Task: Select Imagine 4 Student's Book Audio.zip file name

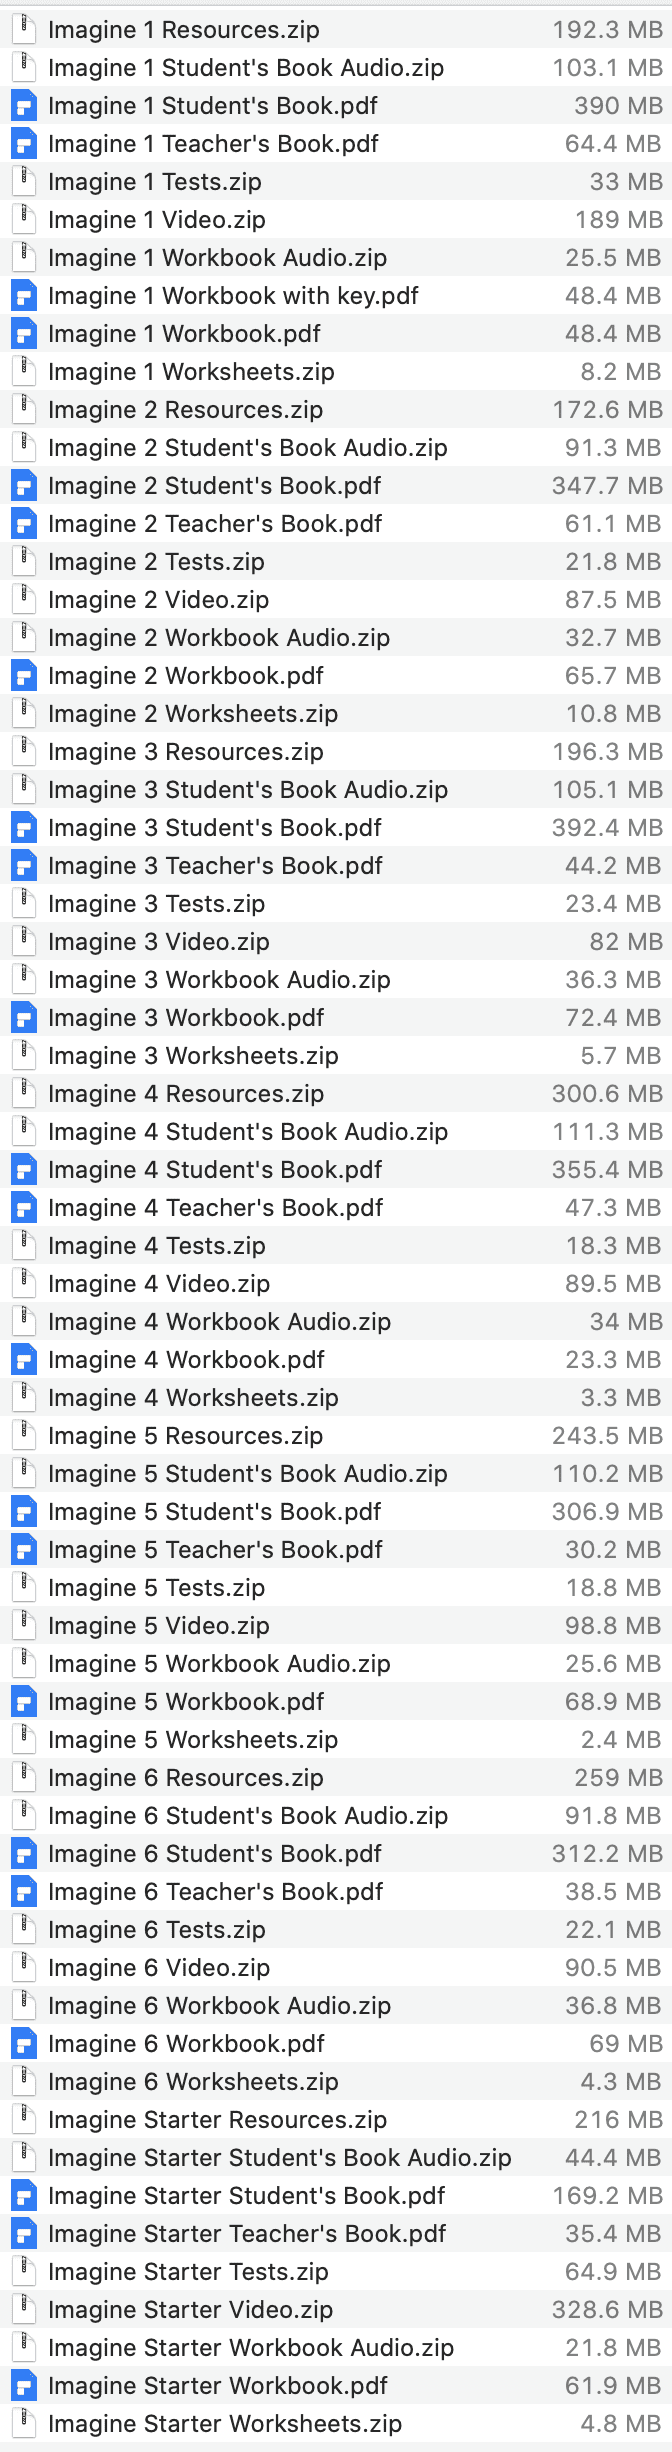Action: point(248,1132)
